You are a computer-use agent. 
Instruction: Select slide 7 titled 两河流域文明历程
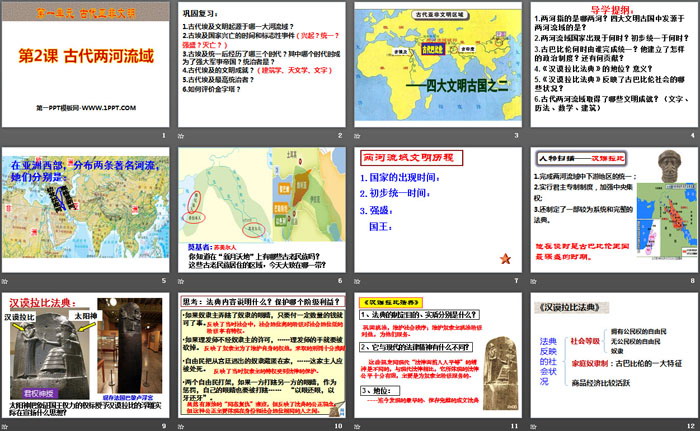click(438, 210)
